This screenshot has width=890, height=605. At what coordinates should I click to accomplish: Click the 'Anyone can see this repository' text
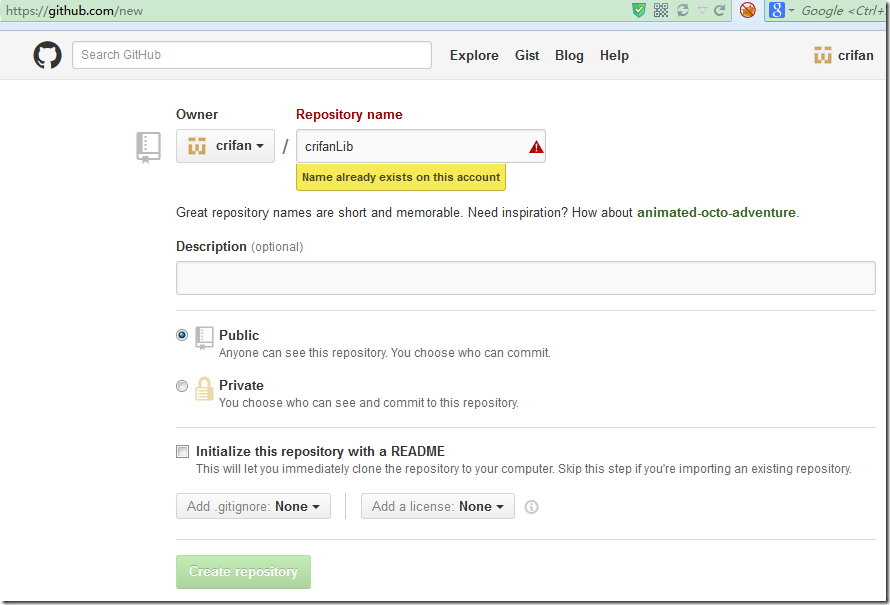click(x=385, y=353)
